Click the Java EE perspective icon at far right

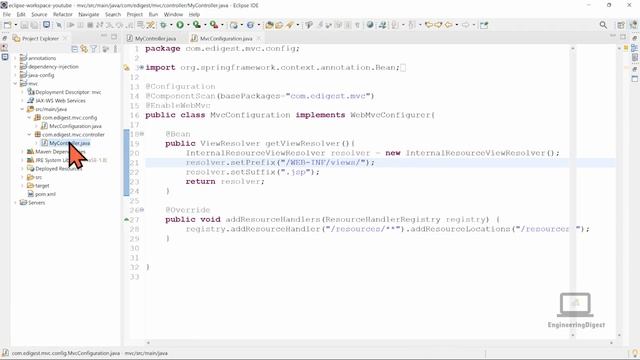click(633, 25)
